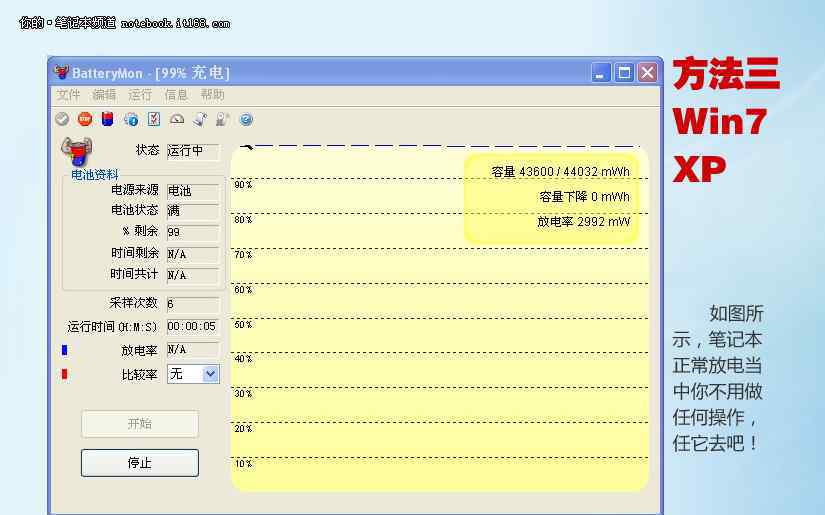Maximize the BatteryMon window
This screenshot has width=825, height=515.
click(x=624, y=73)
